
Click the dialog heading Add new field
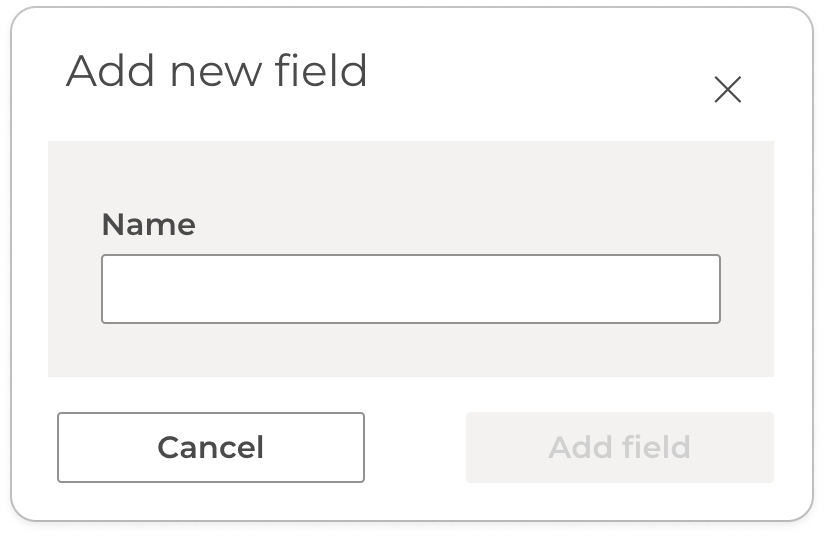pos(217,72)
